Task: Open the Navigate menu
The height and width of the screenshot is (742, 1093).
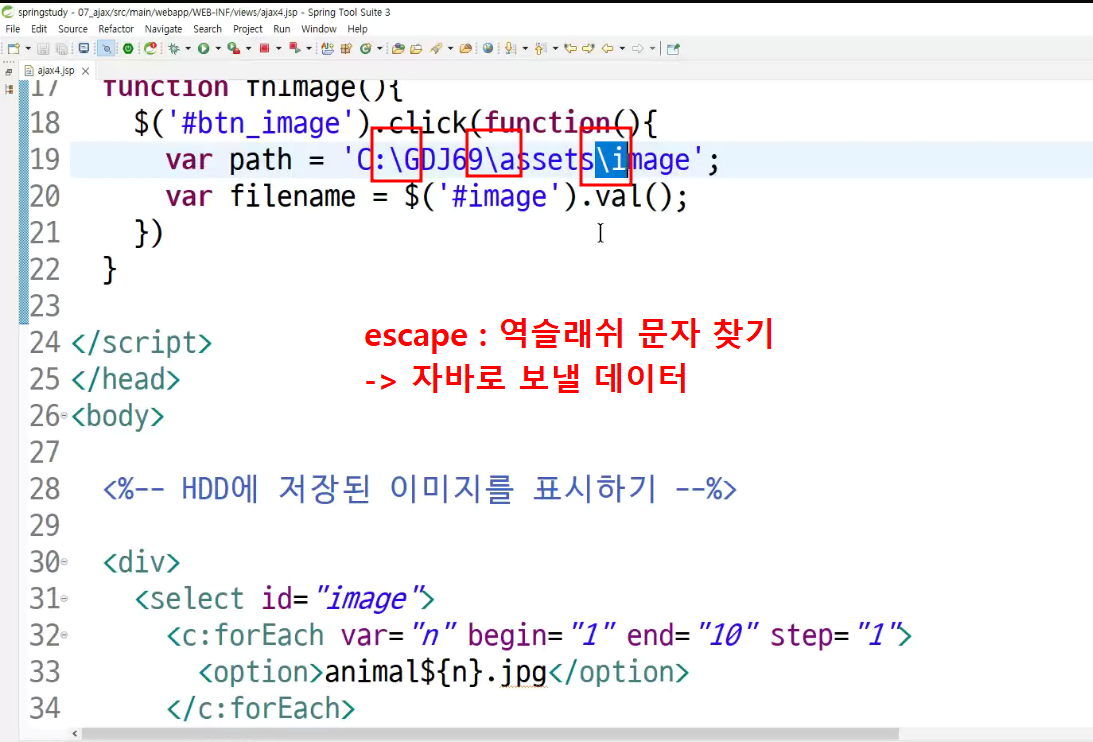Action: point(163,29)
